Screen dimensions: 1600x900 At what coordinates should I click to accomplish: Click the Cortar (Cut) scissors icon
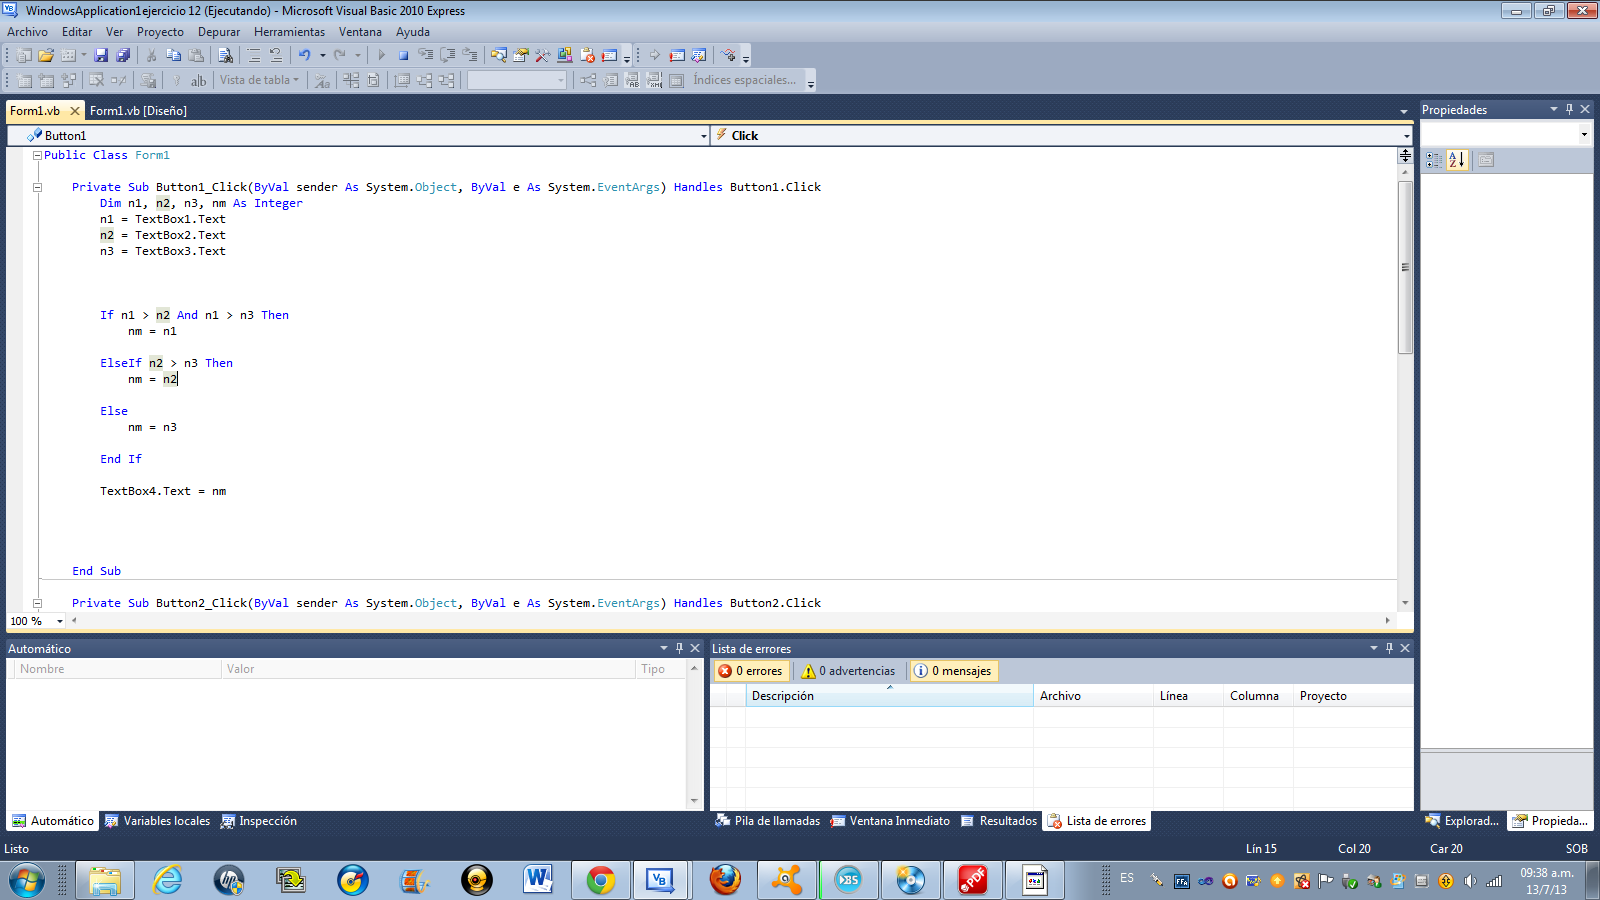click(x=152, y=55)
